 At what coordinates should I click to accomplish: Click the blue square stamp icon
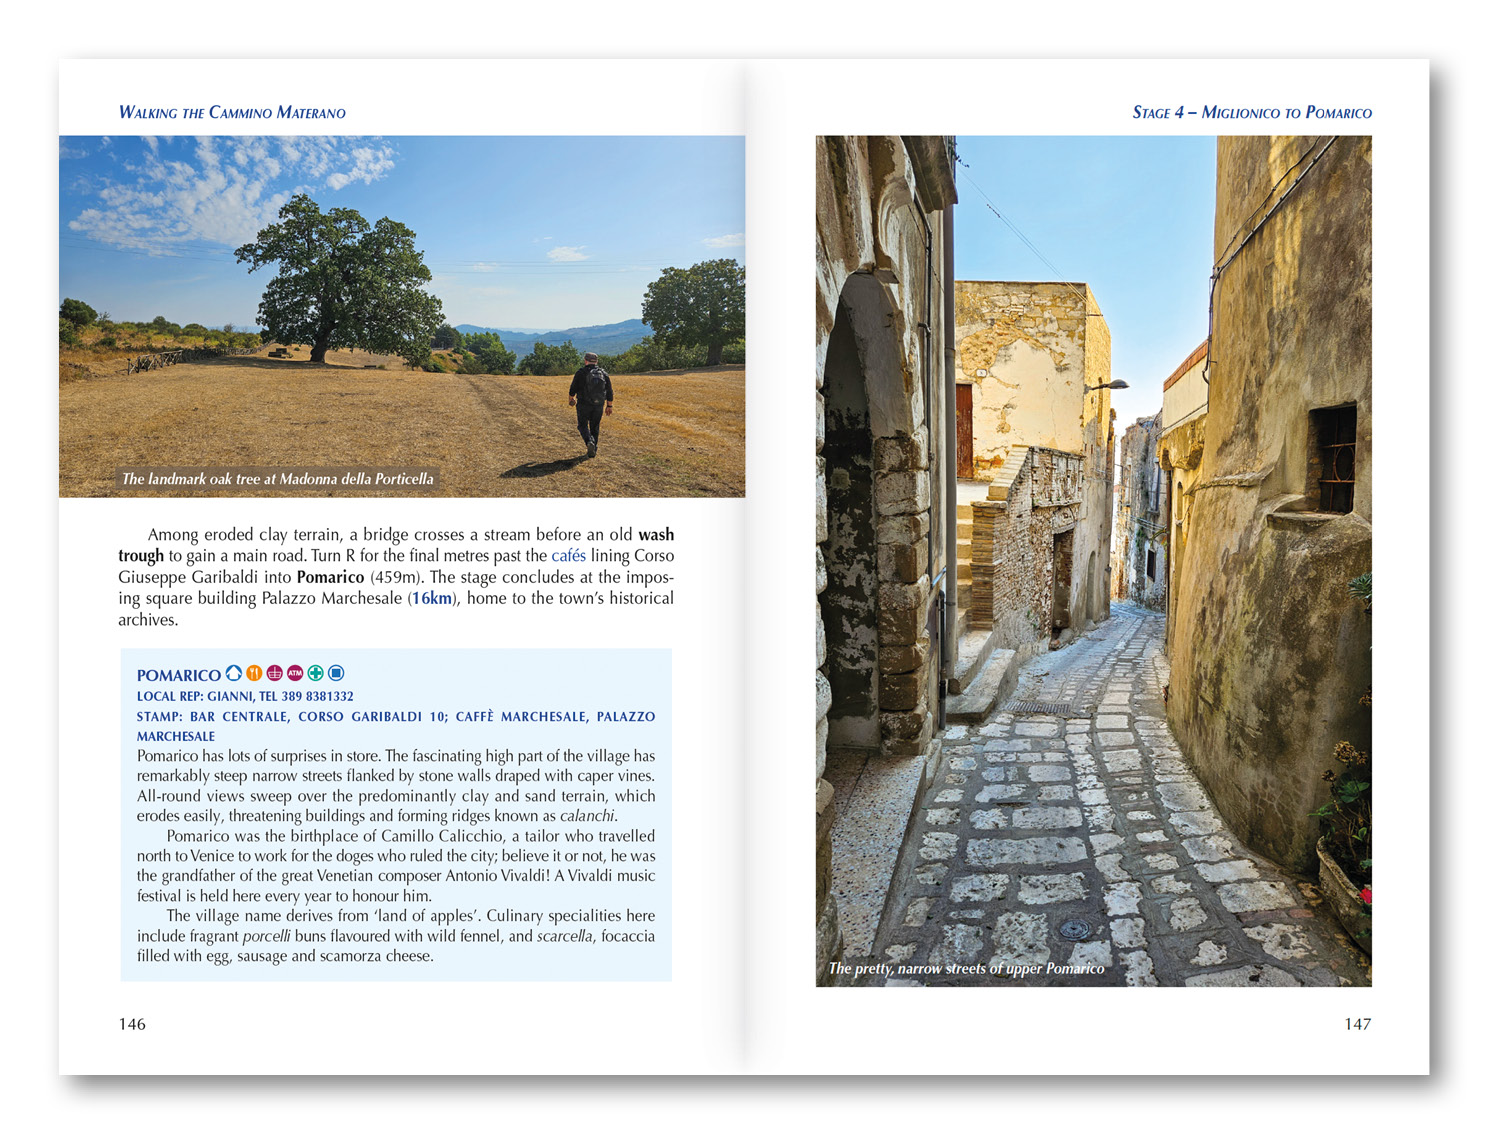point(336,673)
